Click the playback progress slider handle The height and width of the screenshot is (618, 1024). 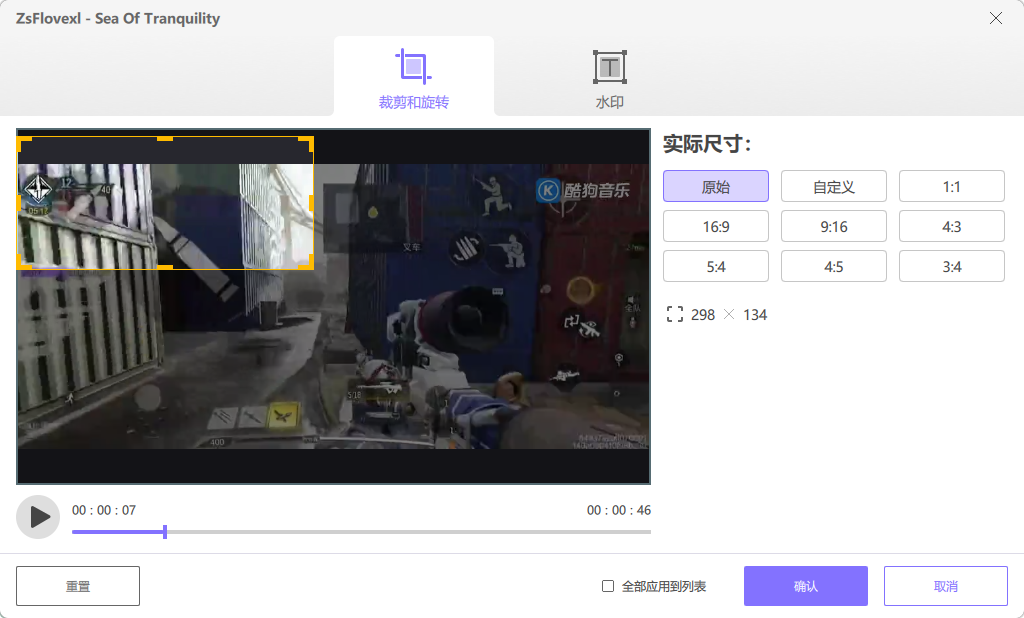pyautogui.click(x=165, y=532)
